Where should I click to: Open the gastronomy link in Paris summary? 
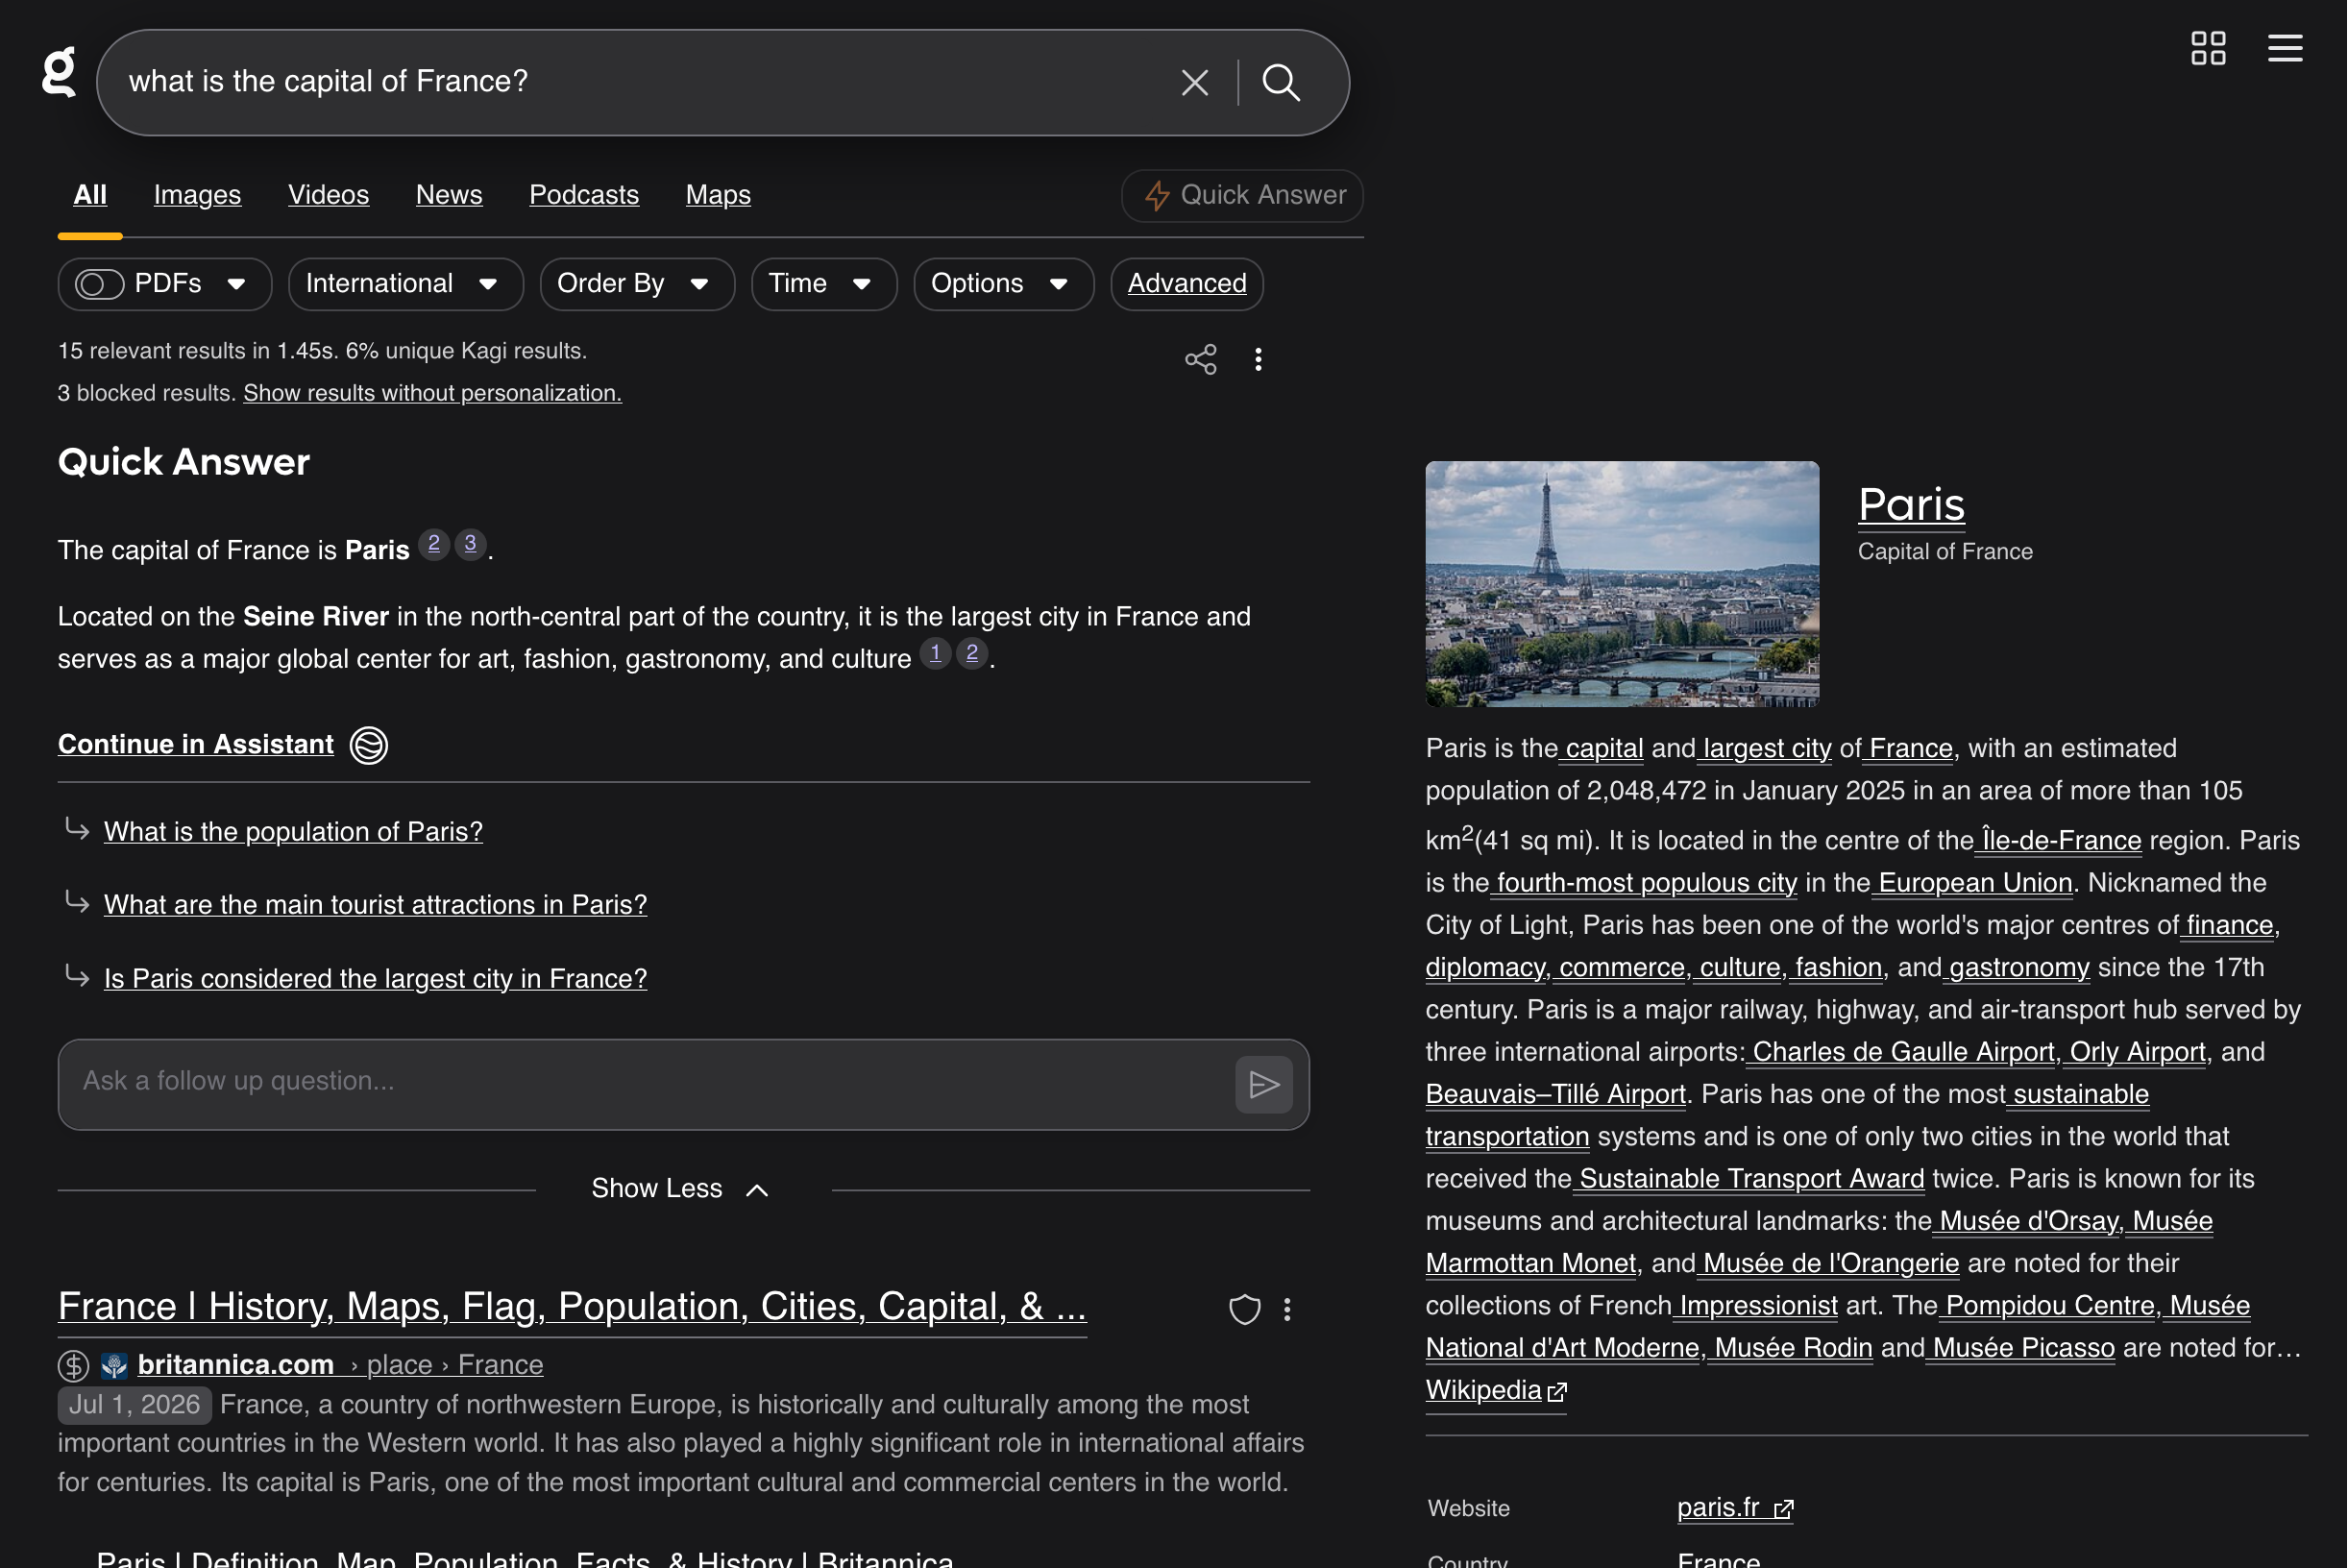(2017, 968)
